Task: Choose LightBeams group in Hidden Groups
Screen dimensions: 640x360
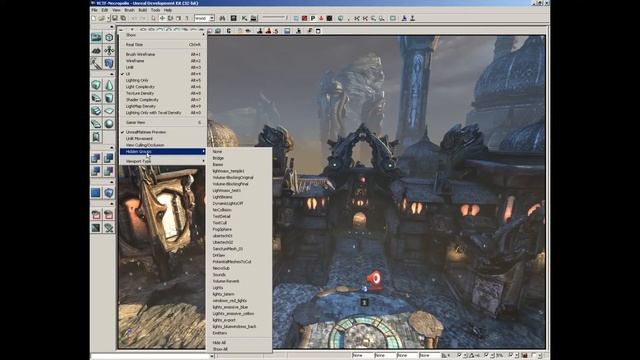Action: (240, 197)
